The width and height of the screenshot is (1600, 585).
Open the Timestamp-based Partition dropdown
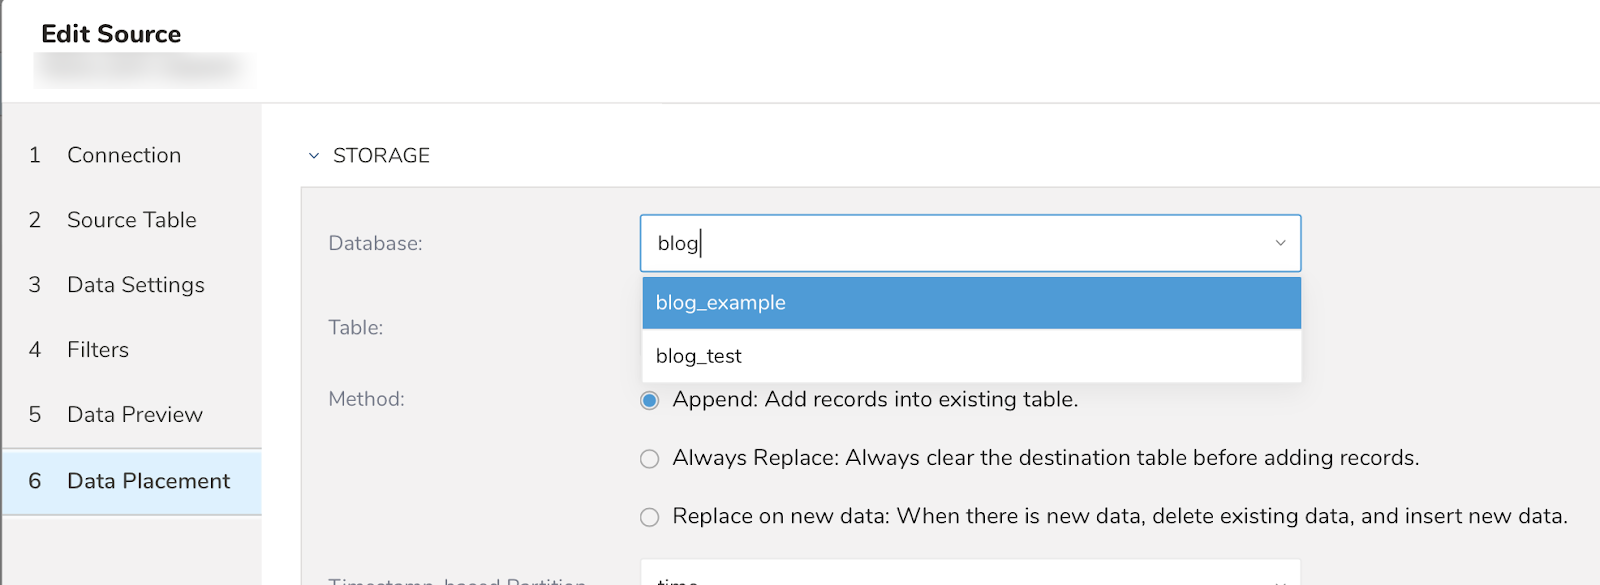[x=970, y=576]
